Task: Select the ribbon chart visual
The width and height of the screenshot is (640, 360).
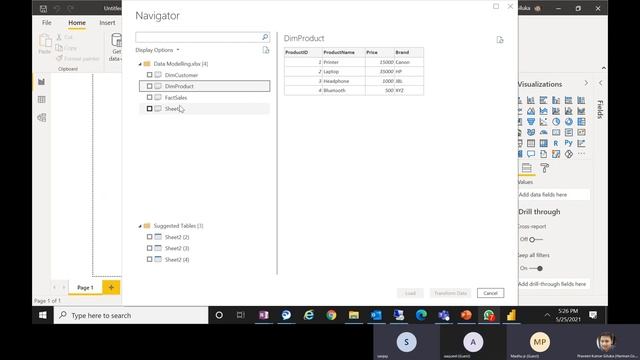Action: 581,111
